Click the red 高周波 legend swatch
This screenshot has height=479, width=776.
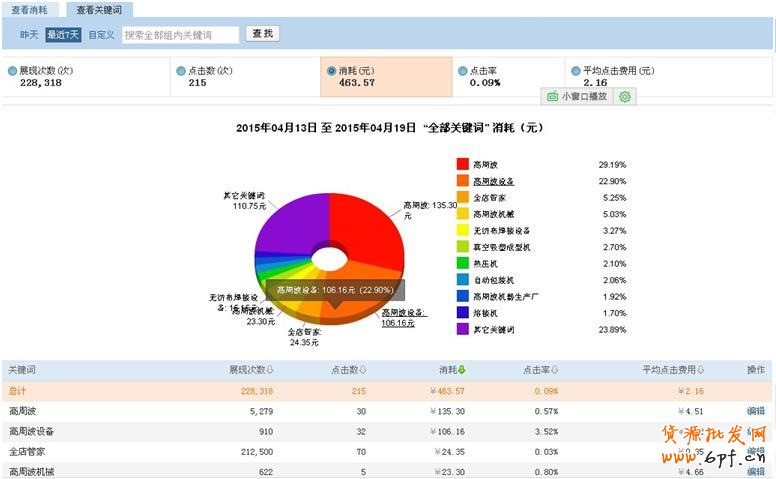(x=463, y=164)
